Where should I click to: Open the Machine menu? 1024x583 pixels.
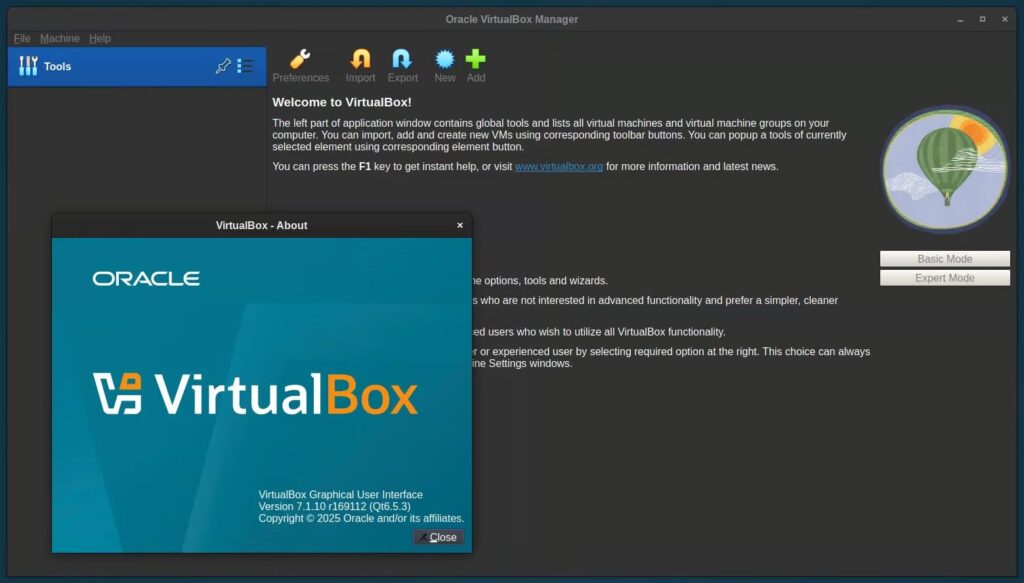click(59, 38)
